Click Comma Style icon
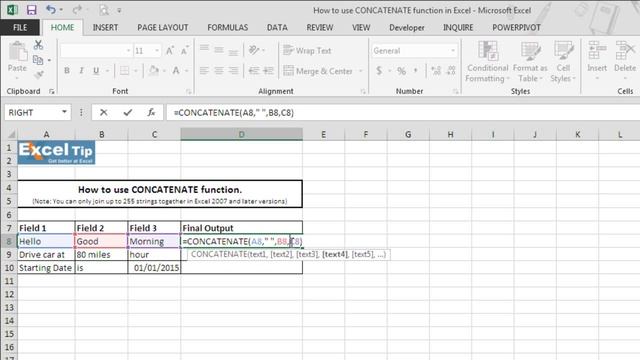Image resolution: width=640 pixels, height=360 pixels. coord(416,71)
